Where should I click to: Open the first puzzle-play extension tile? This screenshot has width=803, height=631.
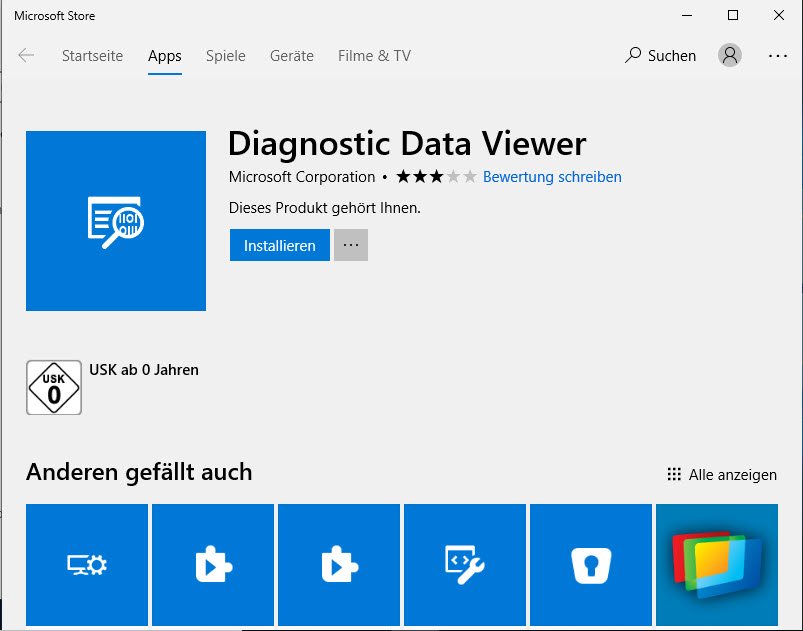pos(213,565)
